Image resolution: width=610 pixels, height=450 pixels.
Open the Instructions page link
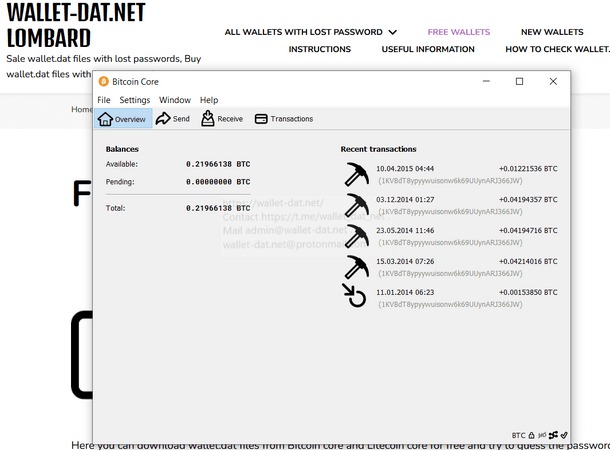(319, 49)
